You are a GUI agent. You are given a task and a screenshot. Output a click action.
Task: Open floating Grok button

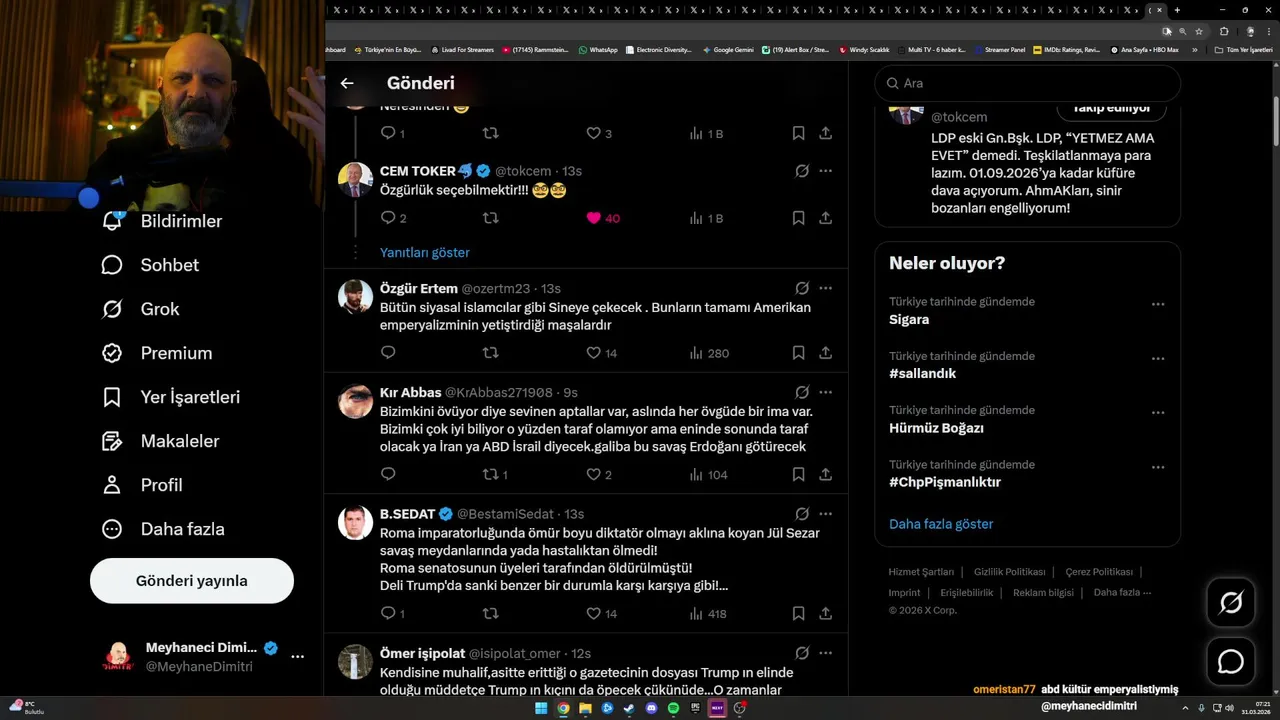[x=1230, y=603]
